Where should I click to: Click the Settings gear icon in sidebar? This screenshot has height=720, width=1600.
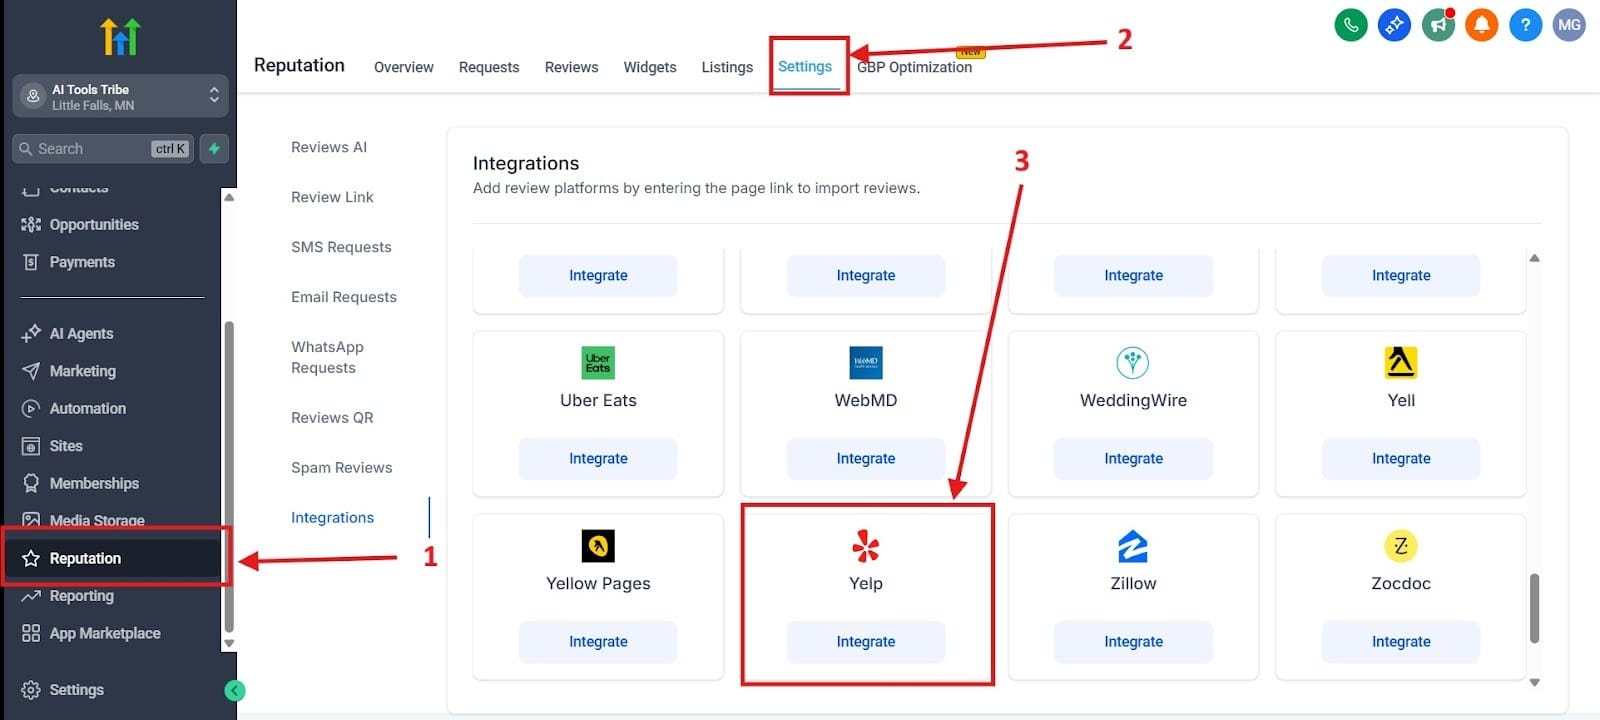click(x=31, y=690)
